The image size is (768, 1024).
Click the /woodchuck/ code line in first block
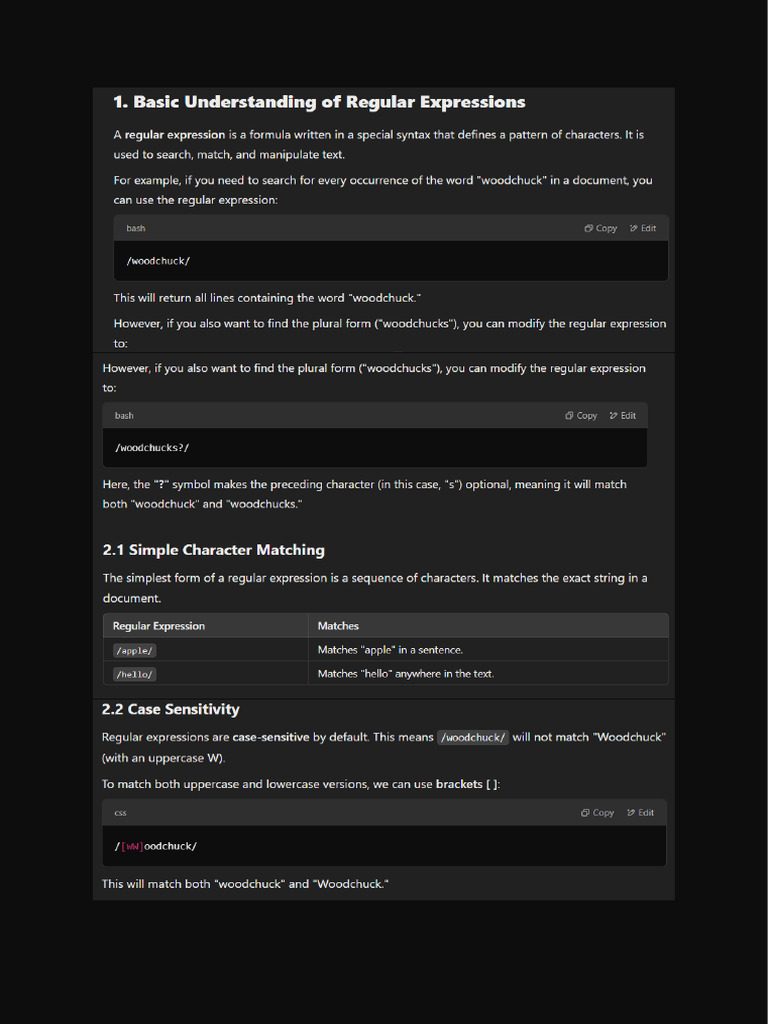coord(158,261)
